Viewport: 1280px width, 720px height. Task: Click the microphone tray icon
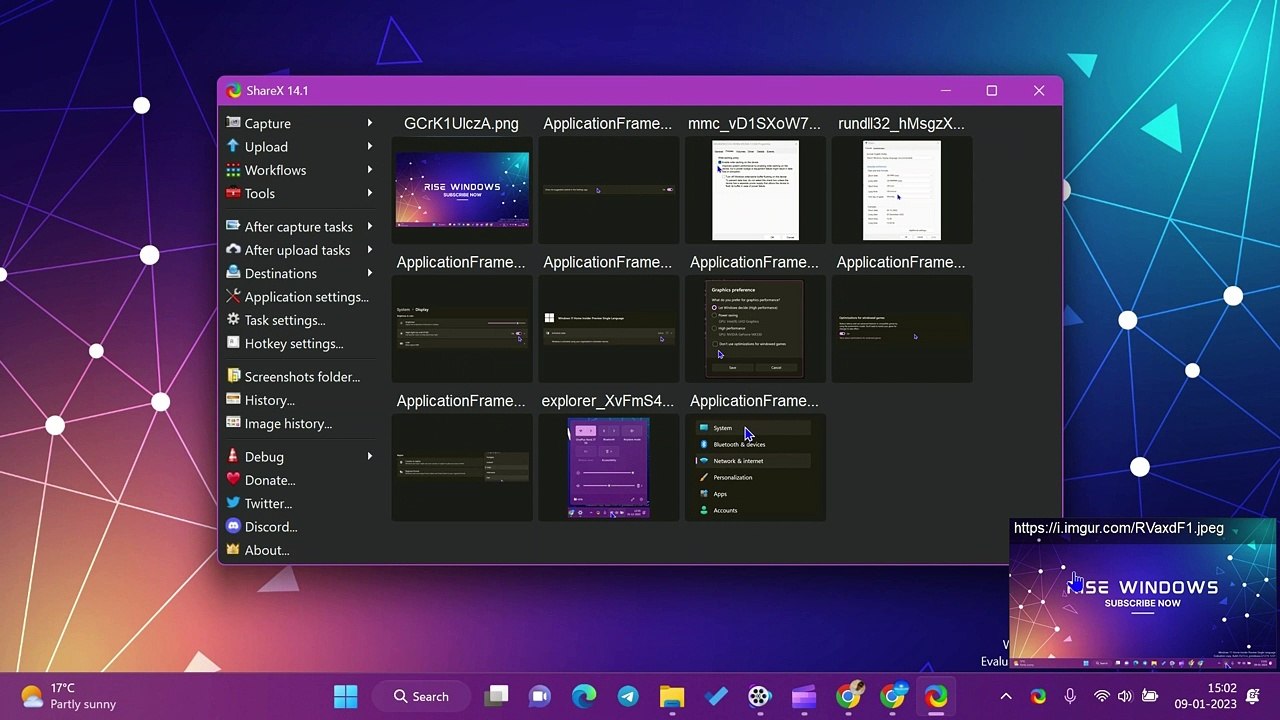tap(1070, 697)
